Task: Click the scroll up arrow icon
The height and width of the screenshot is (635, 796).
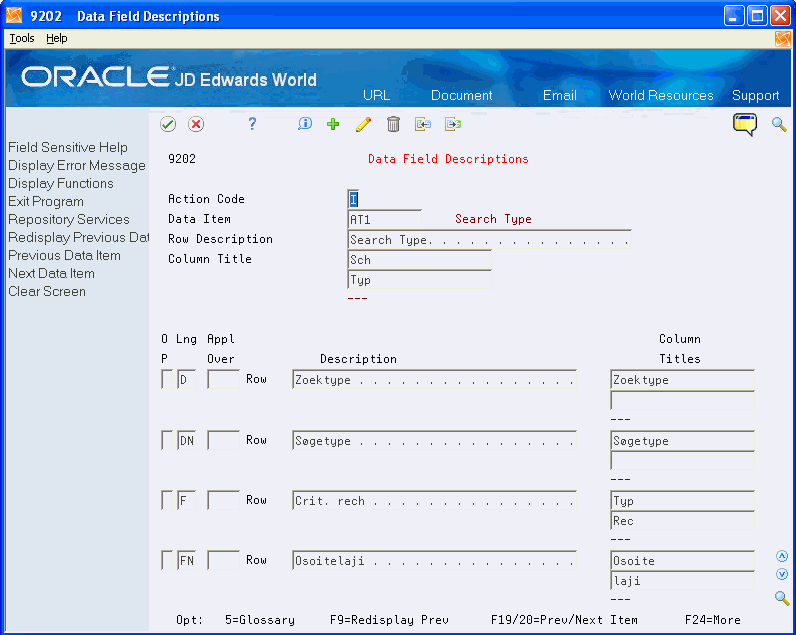Action: 782,556
